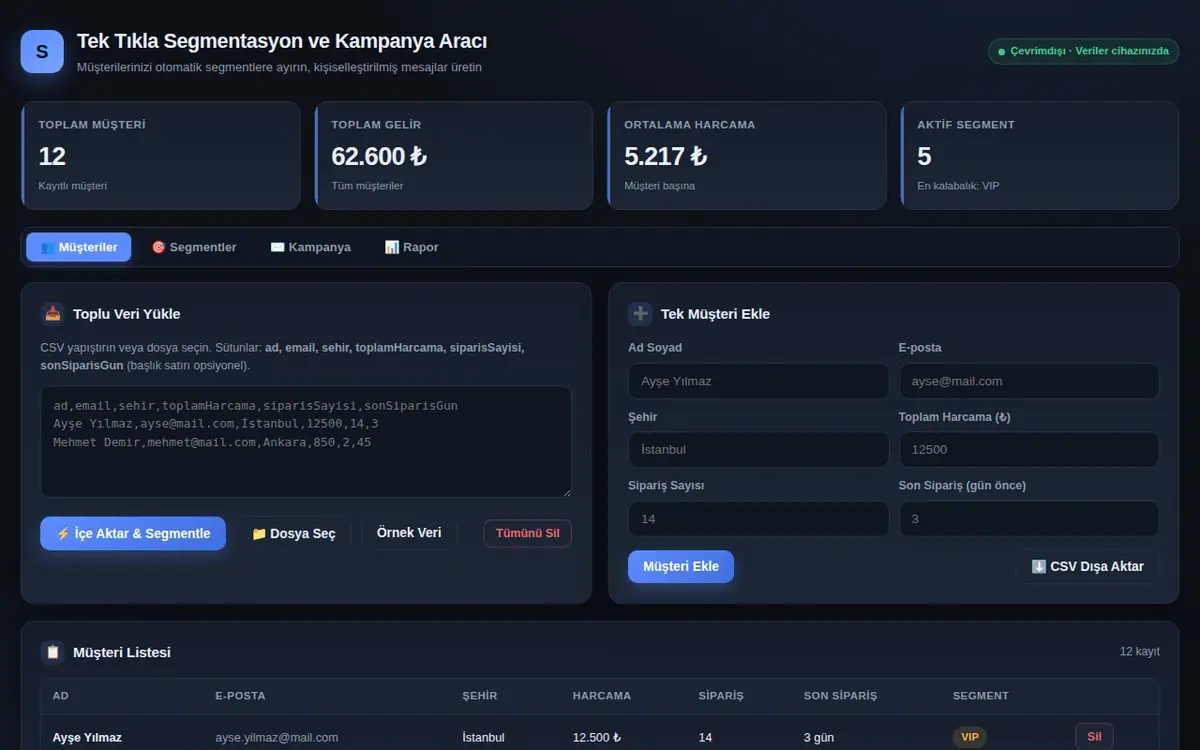Image resolution: width=1200 pixels, height=750 pixels.
Task: Click the Toplam Gelir stat card
Action: (453, 155)
